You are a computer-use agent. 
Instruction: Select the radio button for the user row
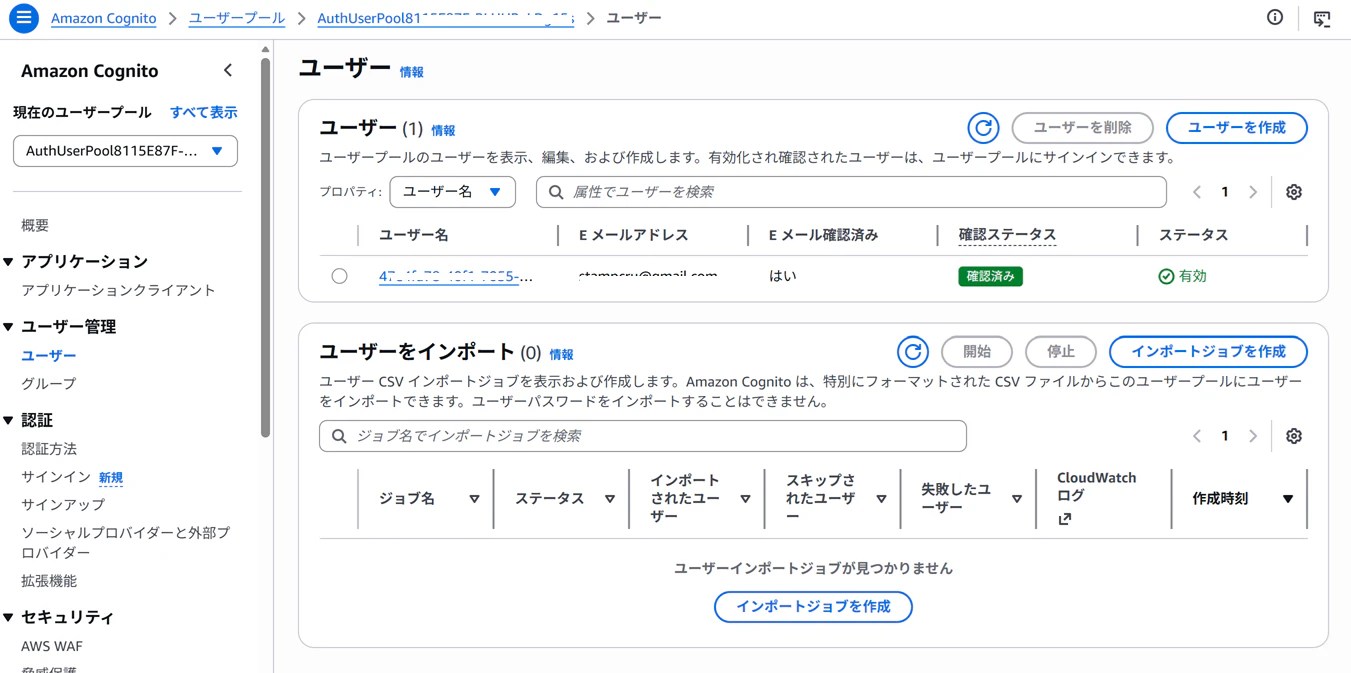340,276
